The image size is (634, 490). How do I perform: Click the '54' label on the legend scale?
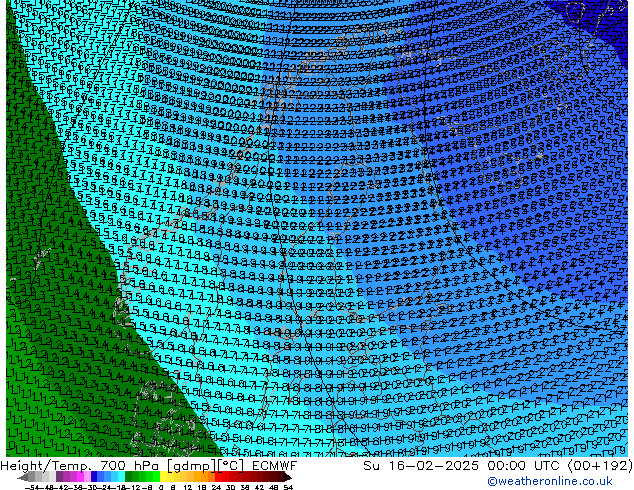[x=287, y=488]
